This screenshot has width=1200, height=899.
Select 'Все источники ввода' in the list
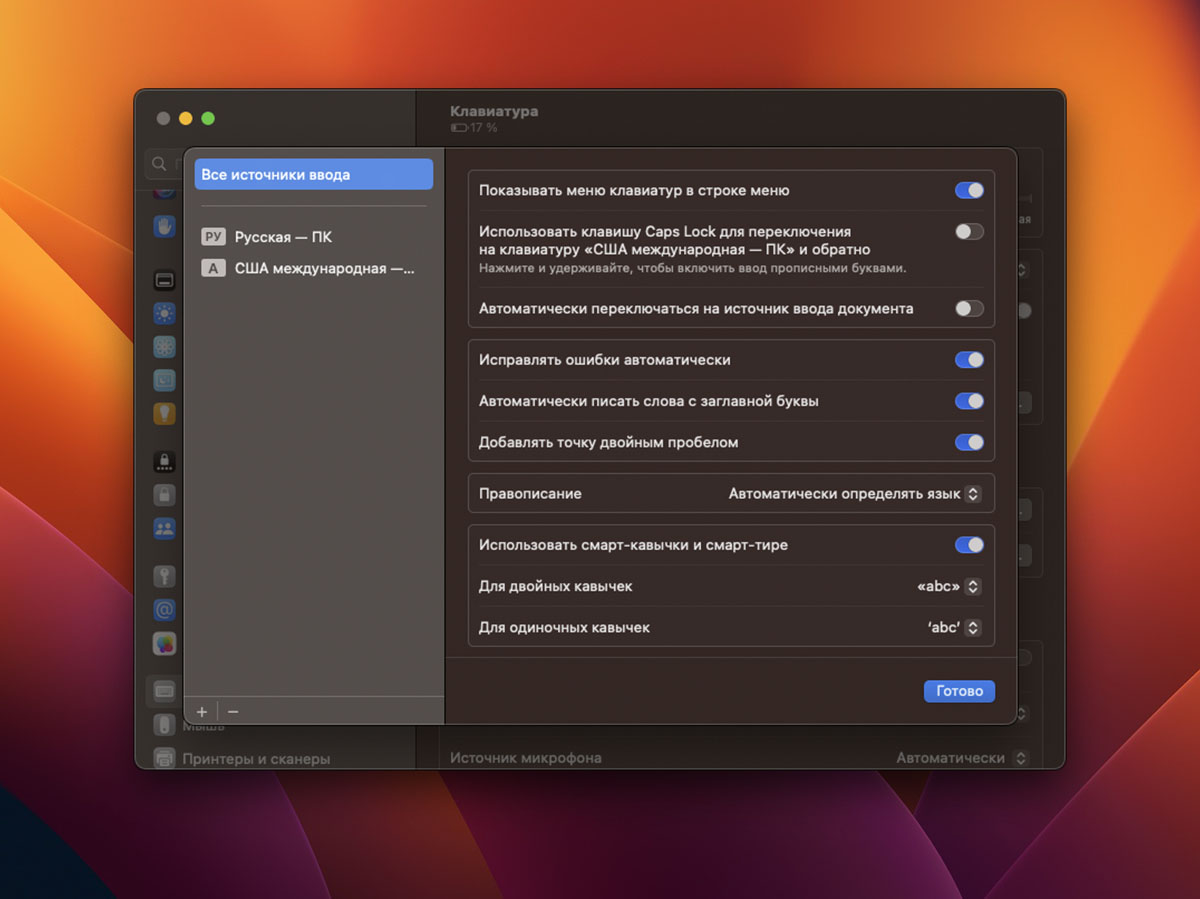coord(313,174)
